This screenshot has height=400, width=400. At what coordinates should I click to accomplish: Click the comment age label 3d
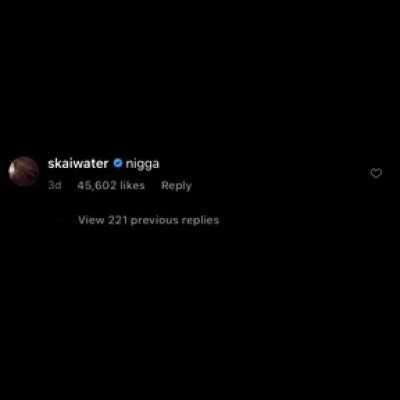[x=55, y=185]
